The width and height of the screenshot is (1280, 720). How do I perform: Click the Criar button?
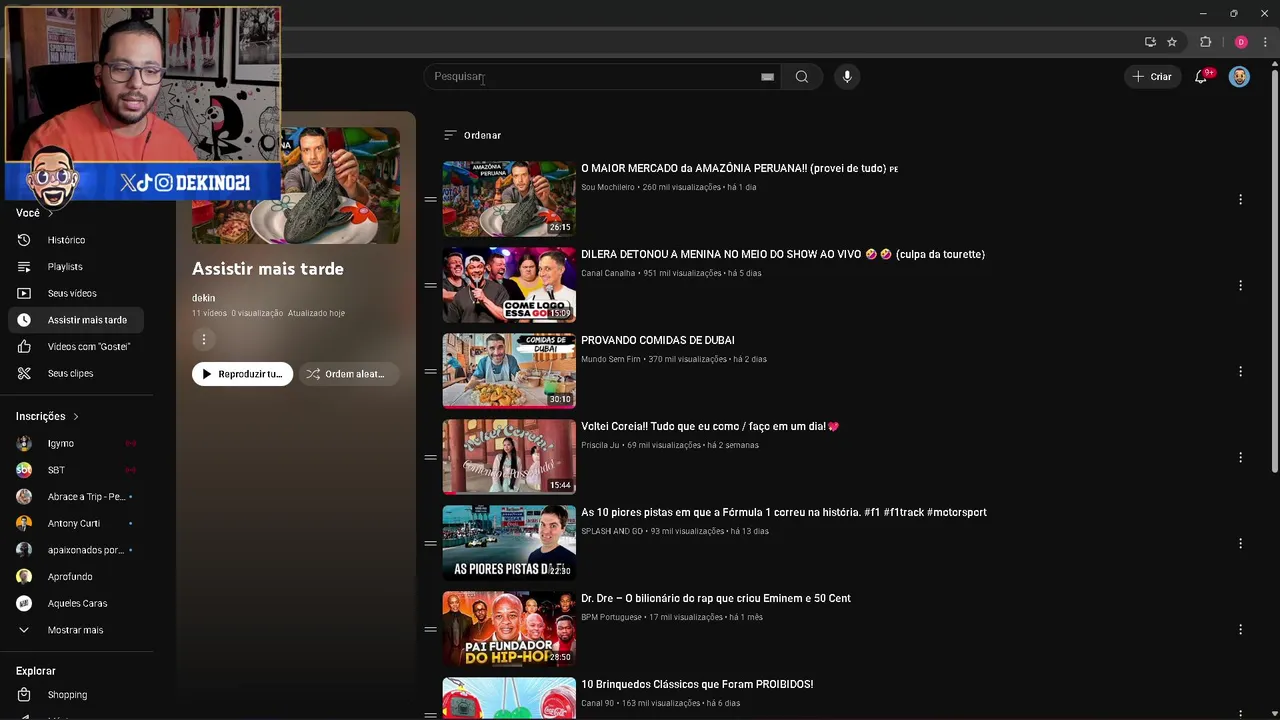click(1152, 77)
